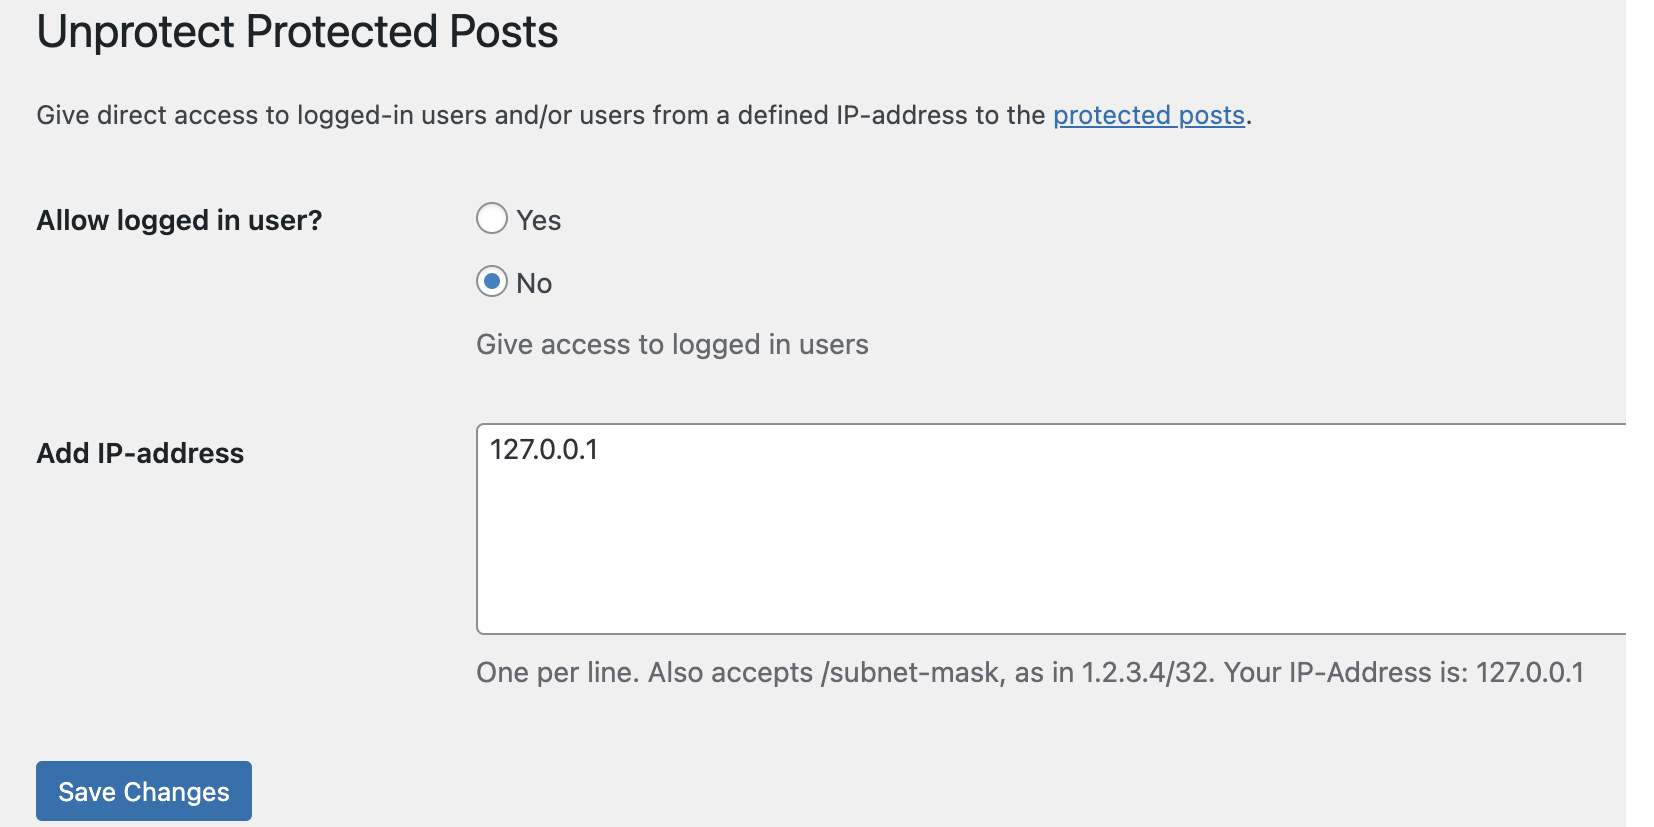Click 'Give access to logged in users' description
The image size is (1654, 827).
pyautogui.click(x=672, y=345)
